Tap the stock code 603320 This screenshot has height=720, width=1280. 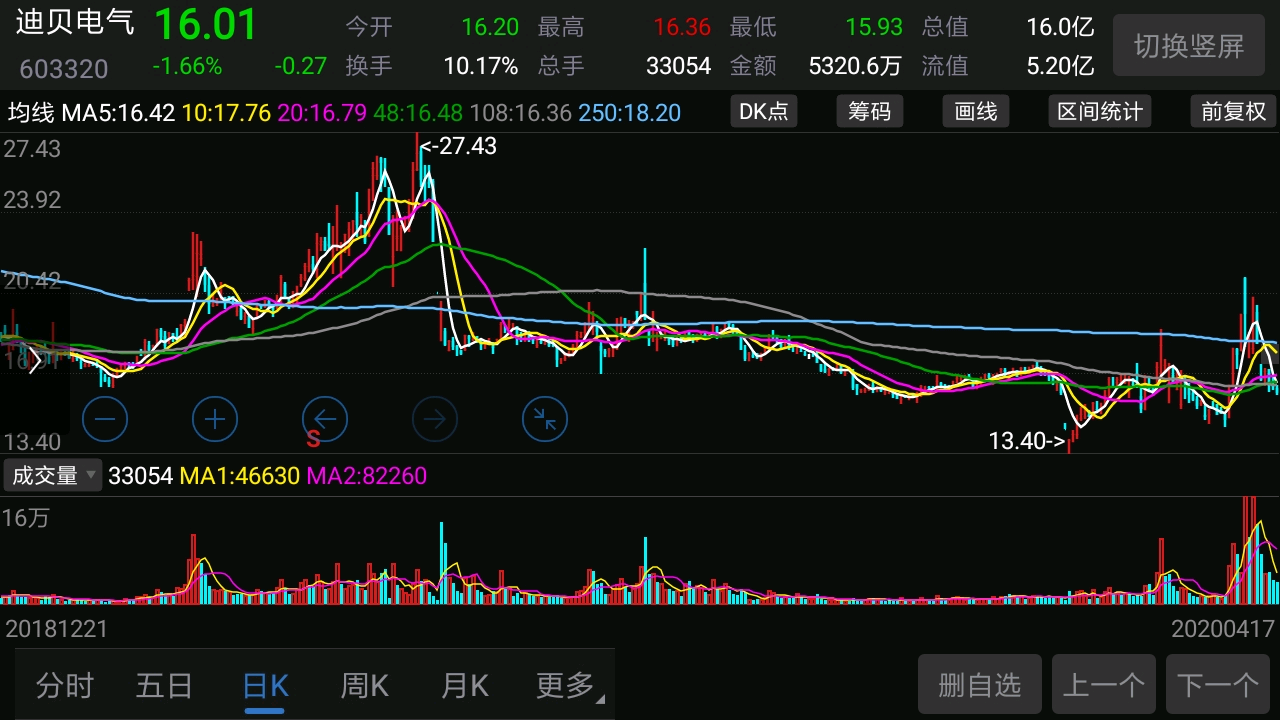point(64,69)
